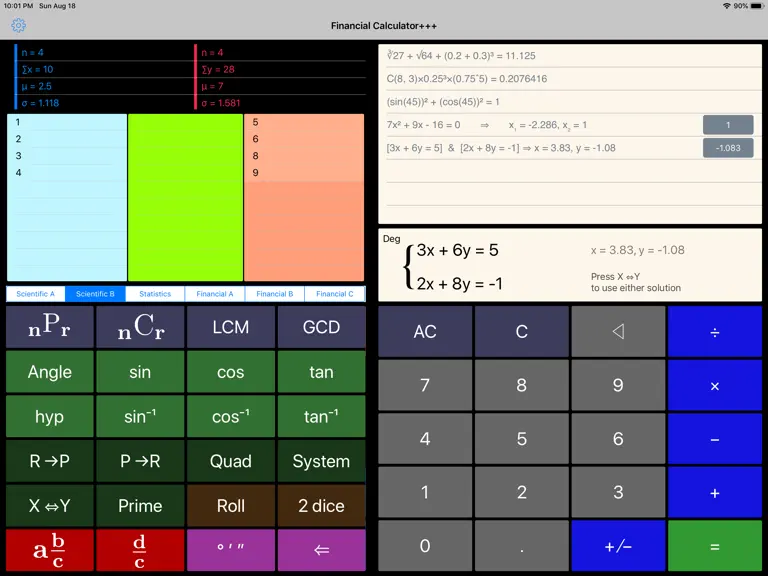The width and height of the screenshot is (768, 576).
Task: Tap the d/c improper fraction key
Action: tap(140, 550)
